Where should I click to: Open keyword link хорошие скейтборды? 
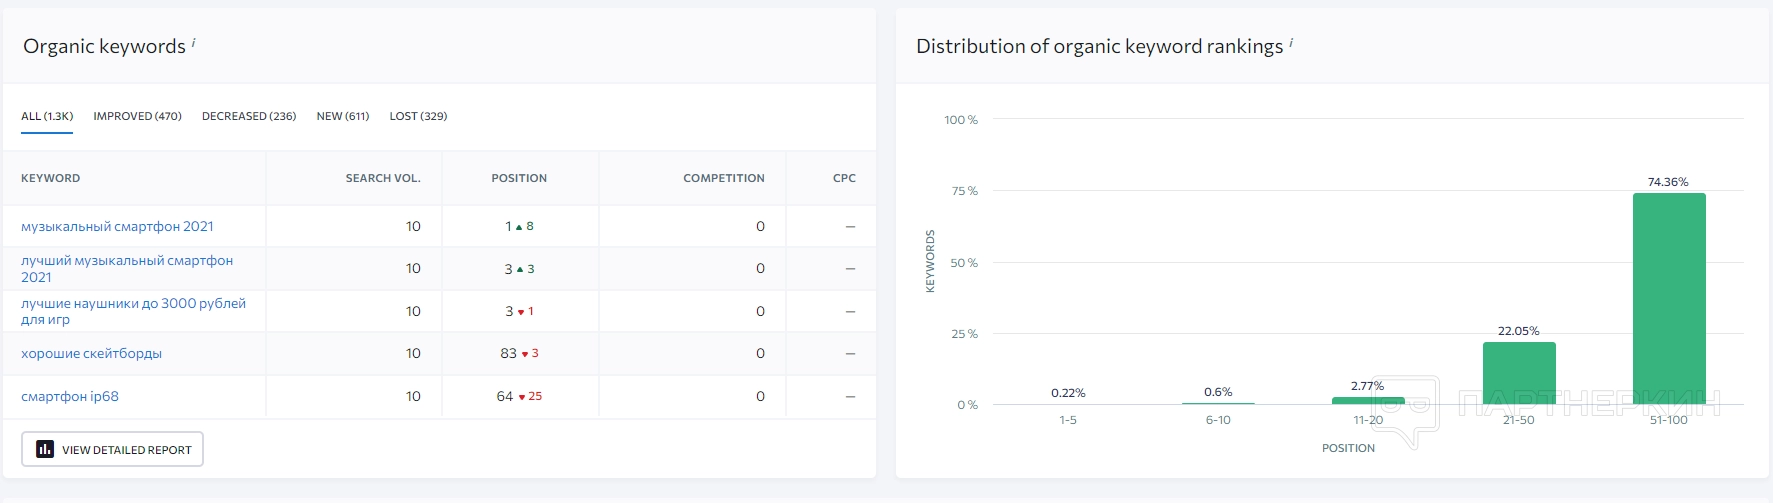pyautogui.click(x=91, y=354)
